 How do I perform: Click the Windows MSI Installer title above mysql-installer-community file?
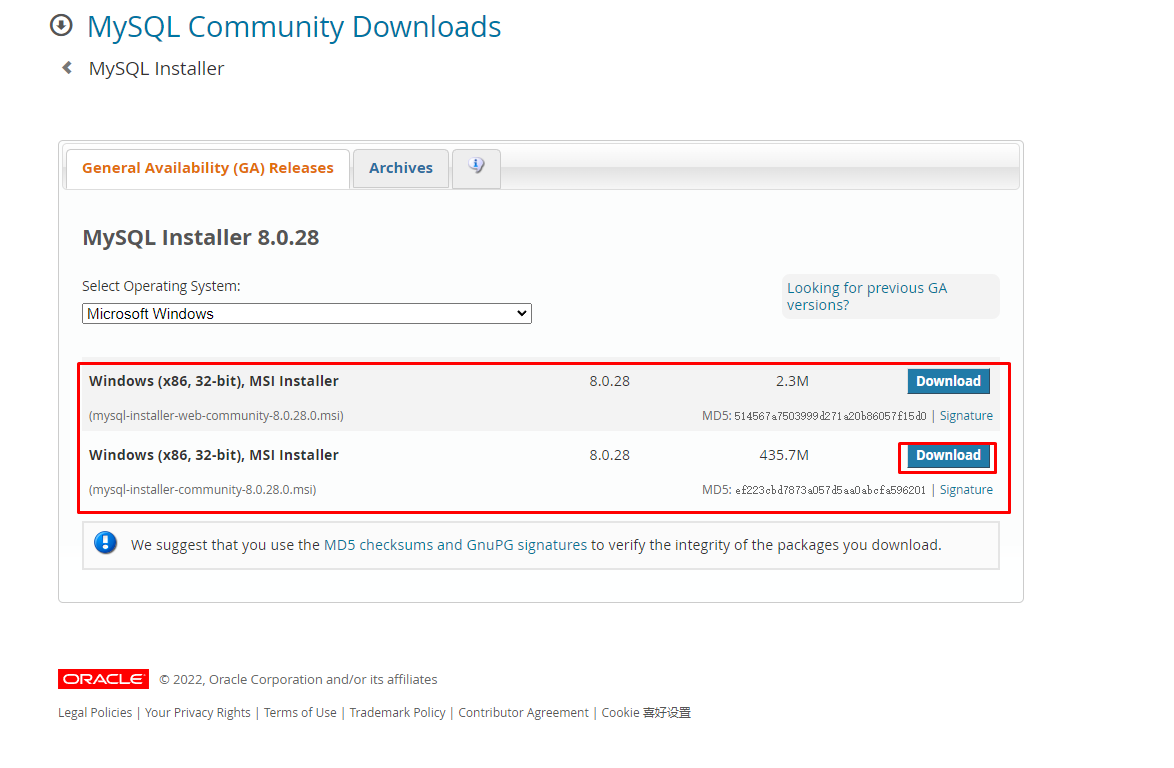click(213, 455)
